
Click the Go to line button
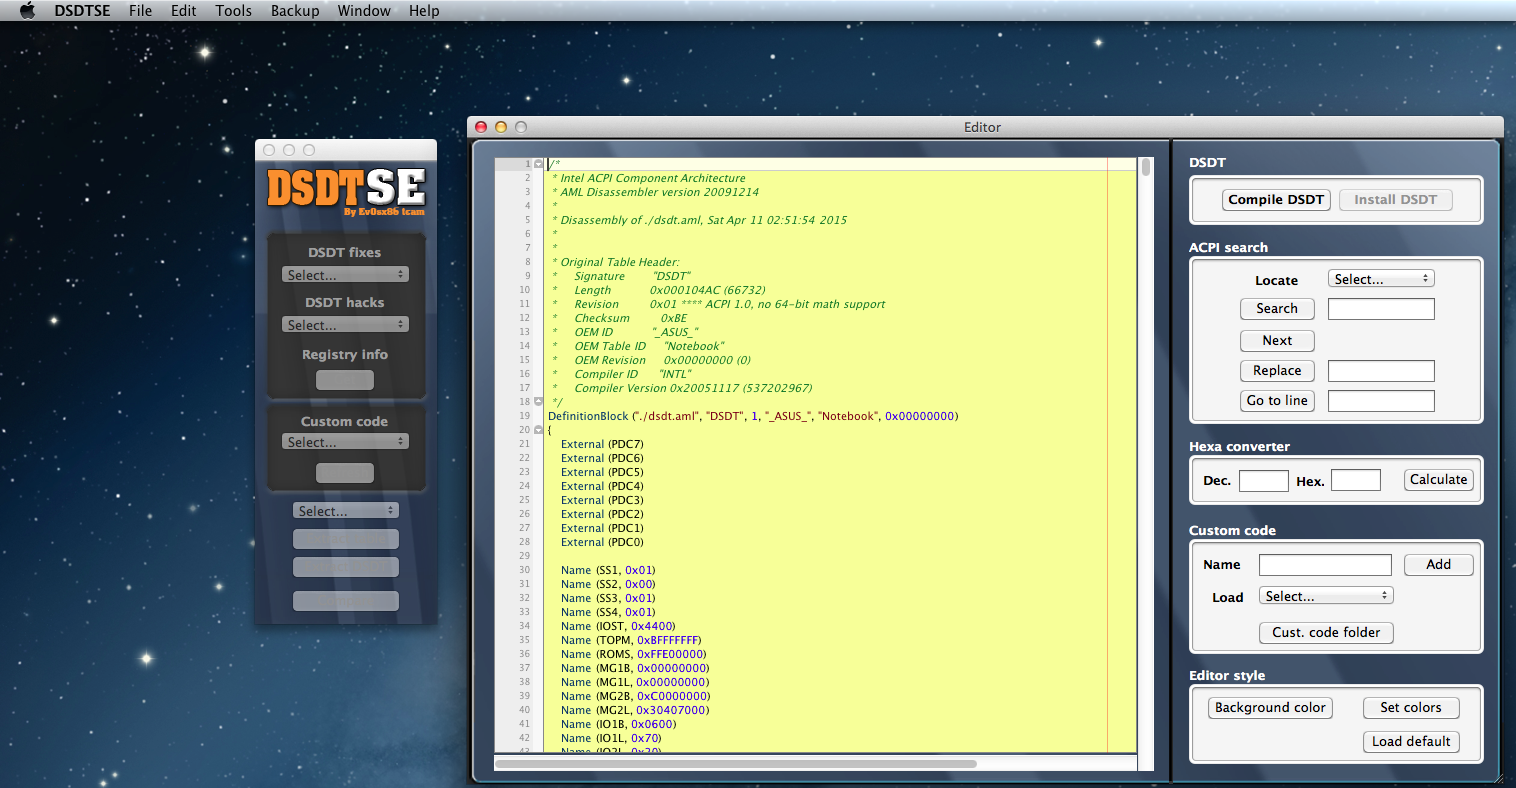click(1277, 401)
